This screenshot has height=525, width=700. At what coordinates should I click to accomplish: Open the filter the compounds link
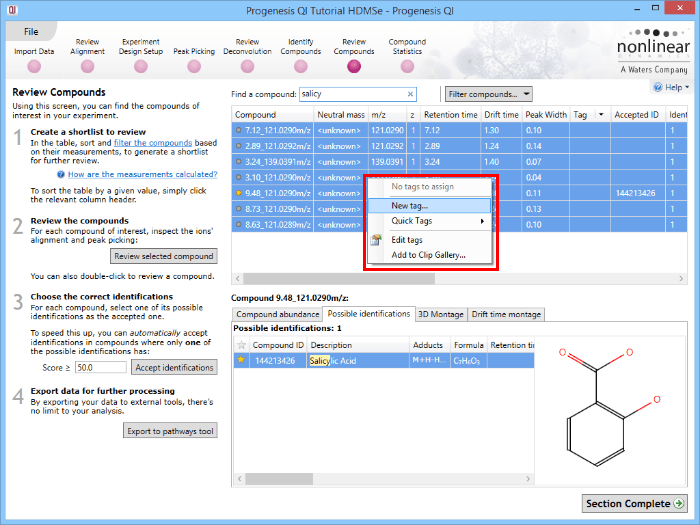tap(153, 143)
